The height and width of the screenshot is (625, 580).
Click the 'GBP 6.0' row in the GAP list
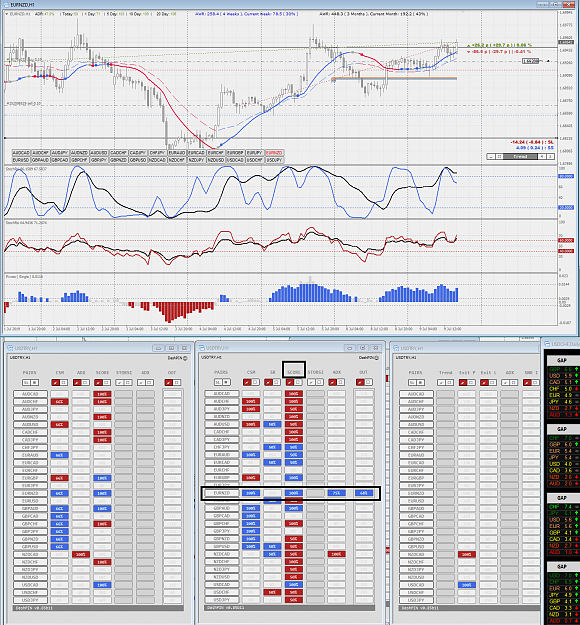point(562,444)
